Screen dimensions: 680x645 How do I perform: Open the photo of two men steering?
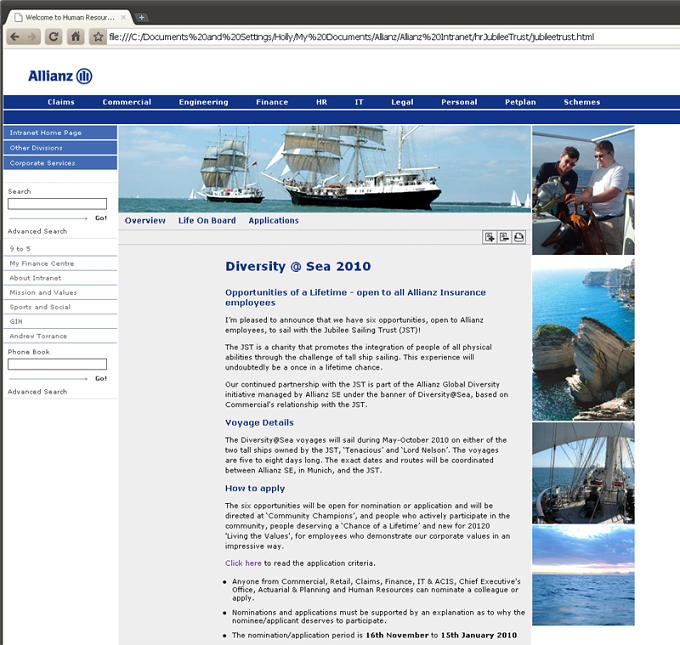(x=583, y=190)
